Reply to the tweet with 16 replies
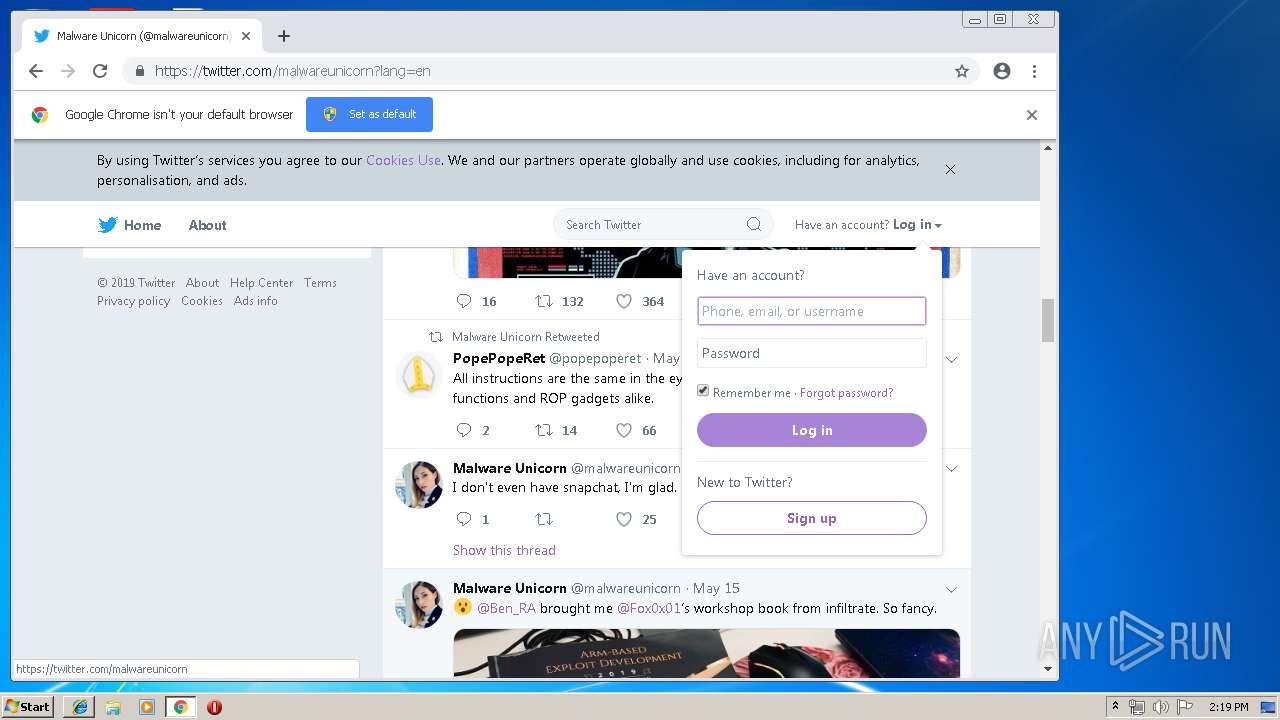Viewport: 1280px width, 720px height. click(464, 301)
